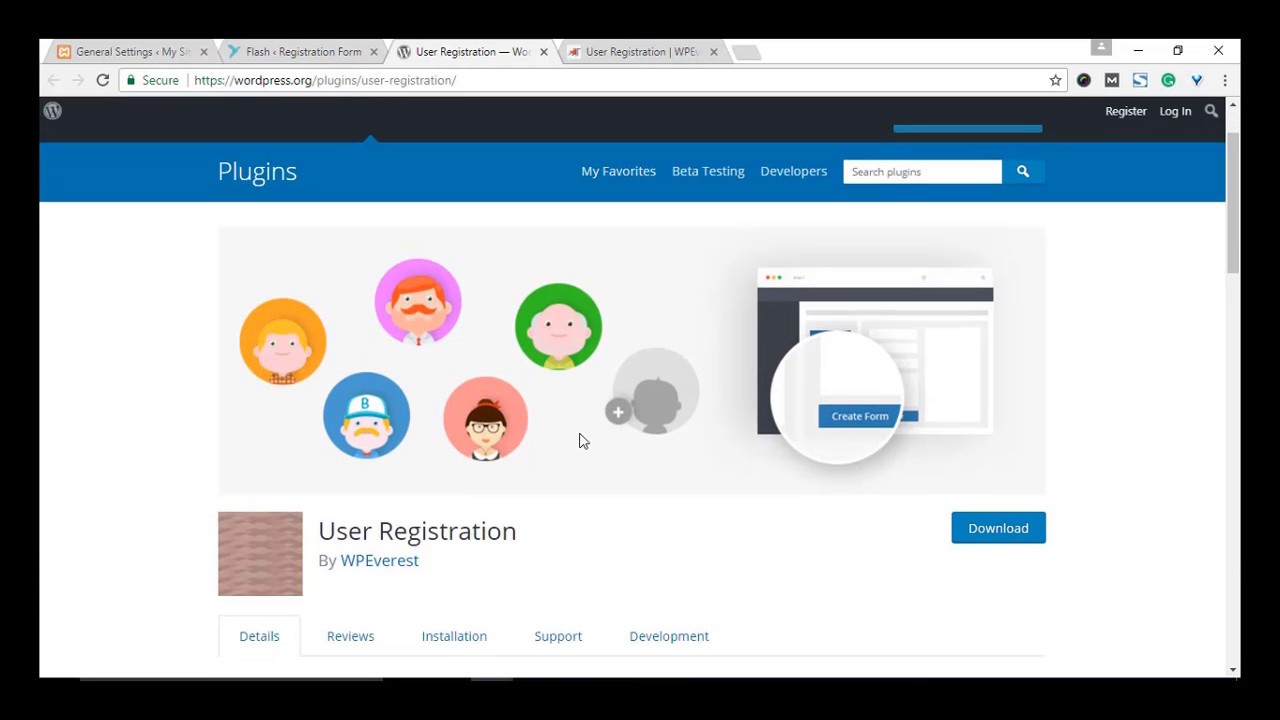Image resolution: width=1280 pixels, height=720 pixels.
Task: Click the plugin banner image
Action: [632, 361]
